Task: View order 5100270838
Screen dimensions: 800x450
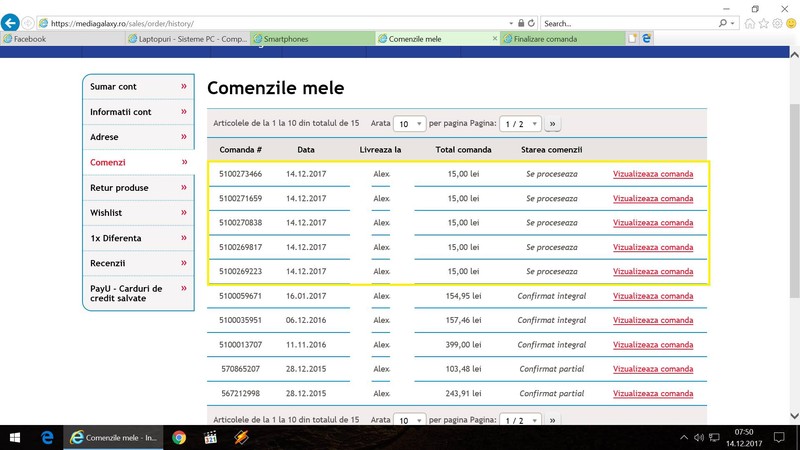Action: coord(653,223)
